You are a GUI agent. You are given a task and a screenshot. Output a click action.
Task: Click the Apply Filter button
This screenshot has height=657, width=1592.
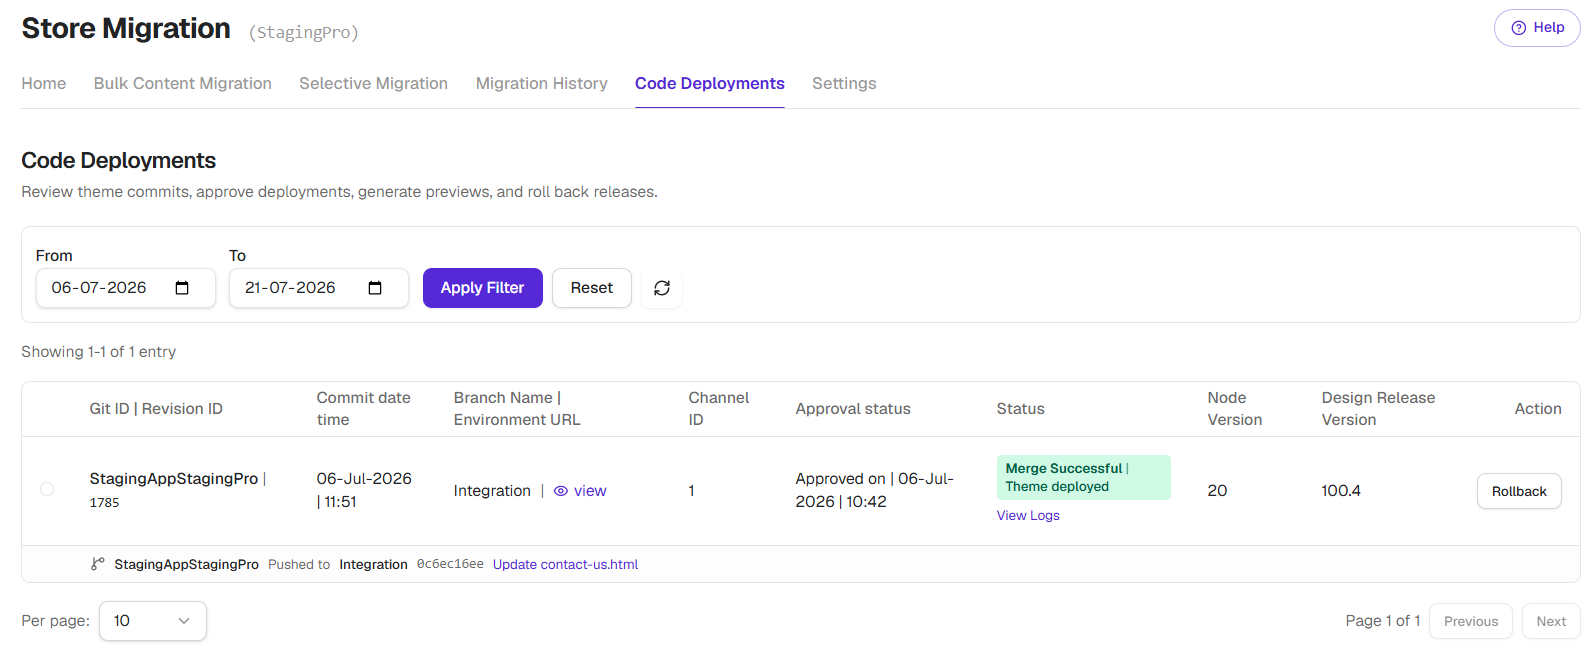483,288
